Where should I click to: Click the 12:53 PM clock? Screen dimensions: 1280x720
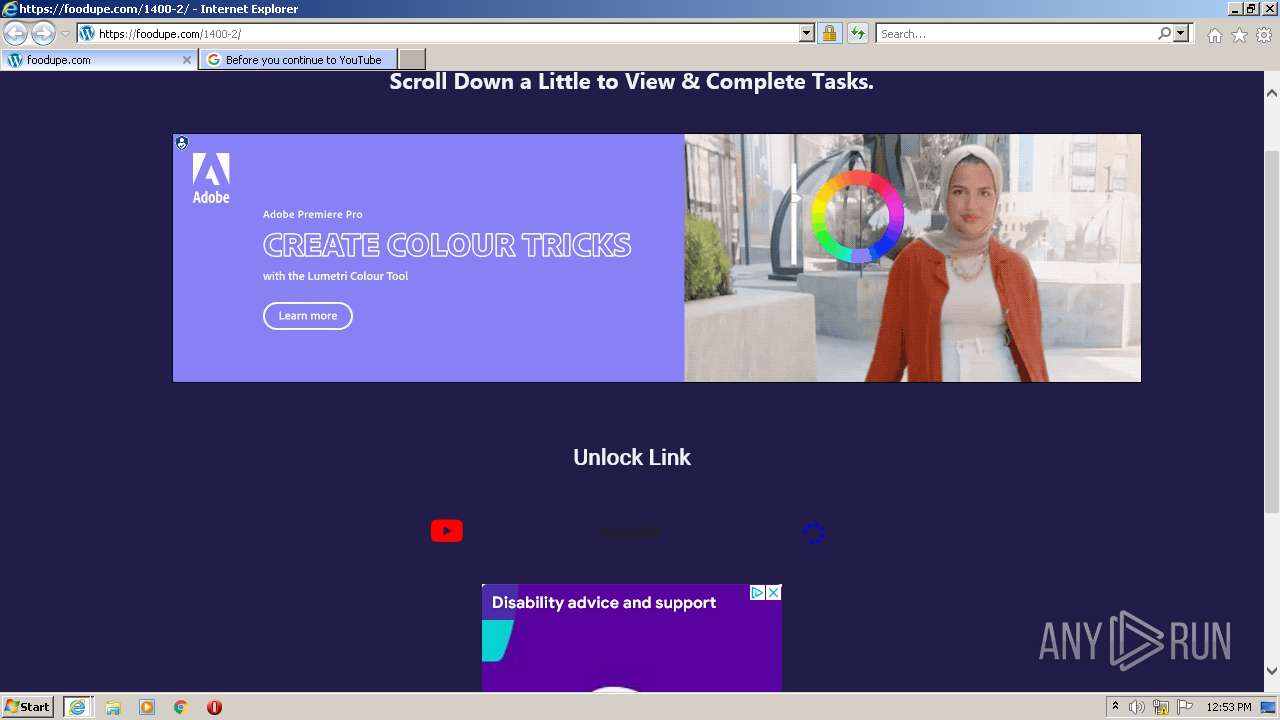[x=1229, y=707]
